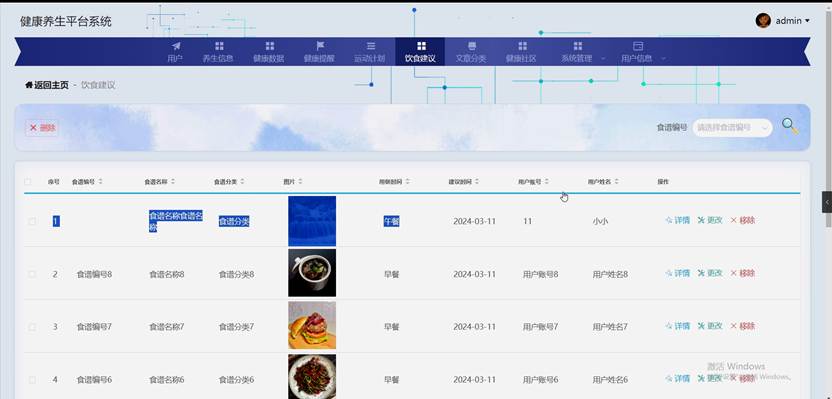Viewport: 832px width, 399px height.
Task: Open the 食谱编号 select dropdown
Action: pos(732,127)
